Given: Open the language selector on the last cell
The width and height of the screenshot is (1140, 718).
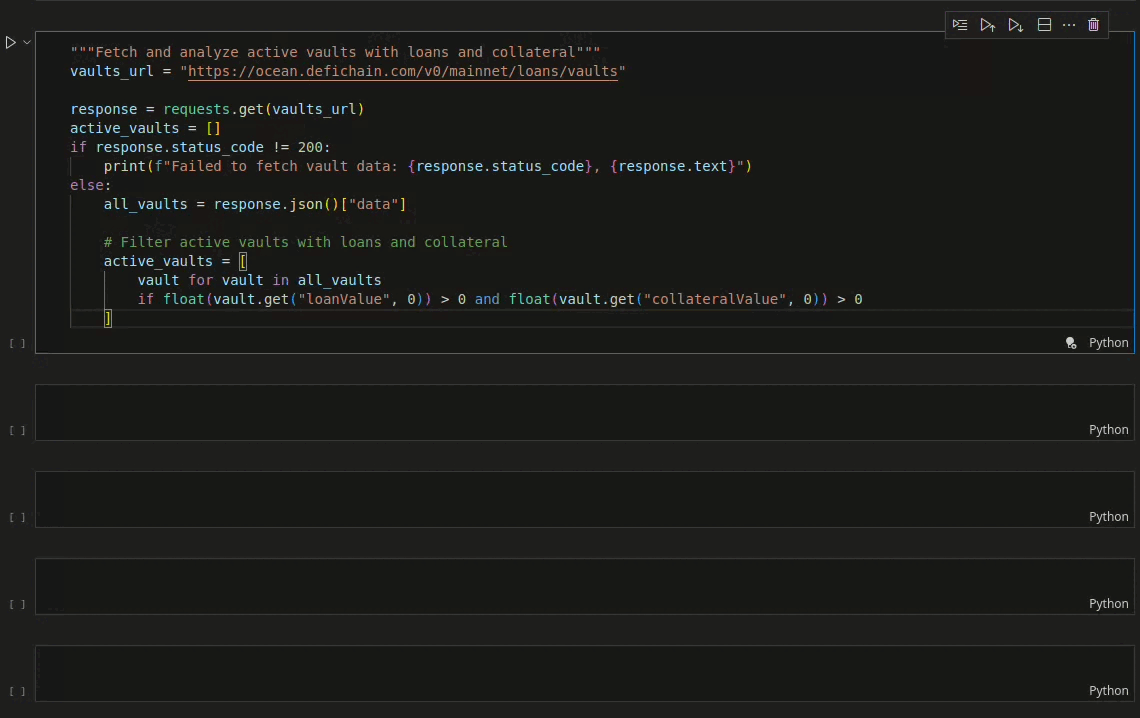Looking at the screenshot, I should 1108,691.
